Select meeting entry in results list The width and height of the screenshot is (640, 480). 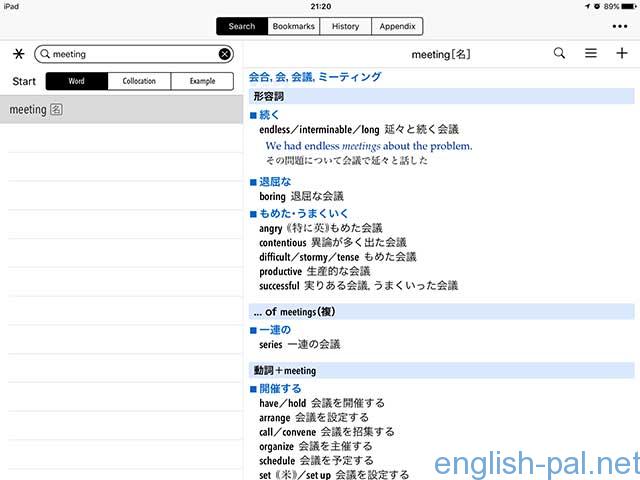[120, 109]
